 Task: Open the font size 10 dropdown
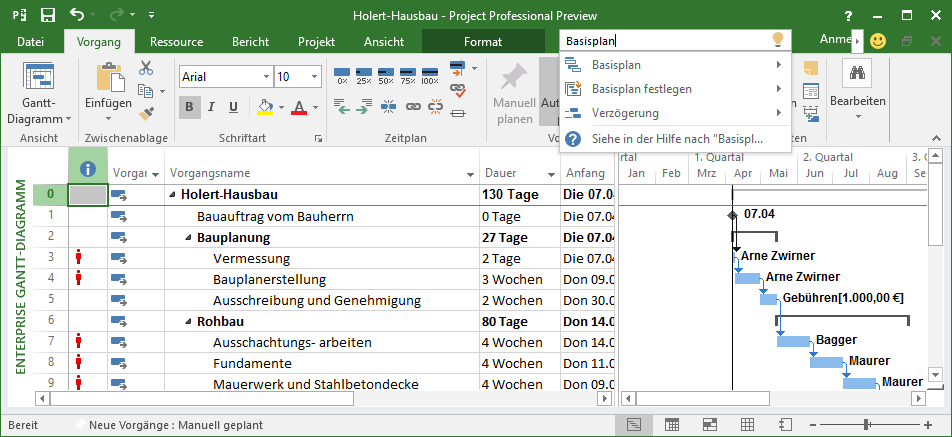point(314,77)
